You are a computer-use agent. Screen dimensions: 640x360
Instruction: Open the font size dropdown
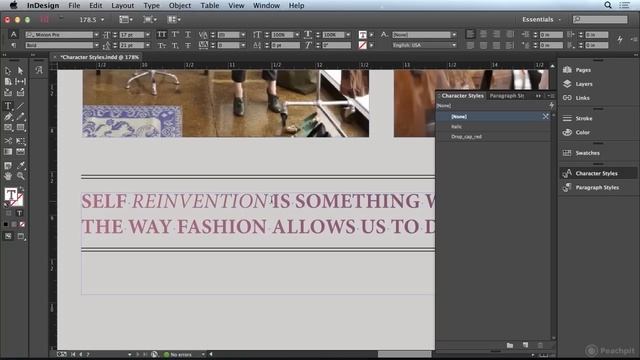[x=147, y=35]
